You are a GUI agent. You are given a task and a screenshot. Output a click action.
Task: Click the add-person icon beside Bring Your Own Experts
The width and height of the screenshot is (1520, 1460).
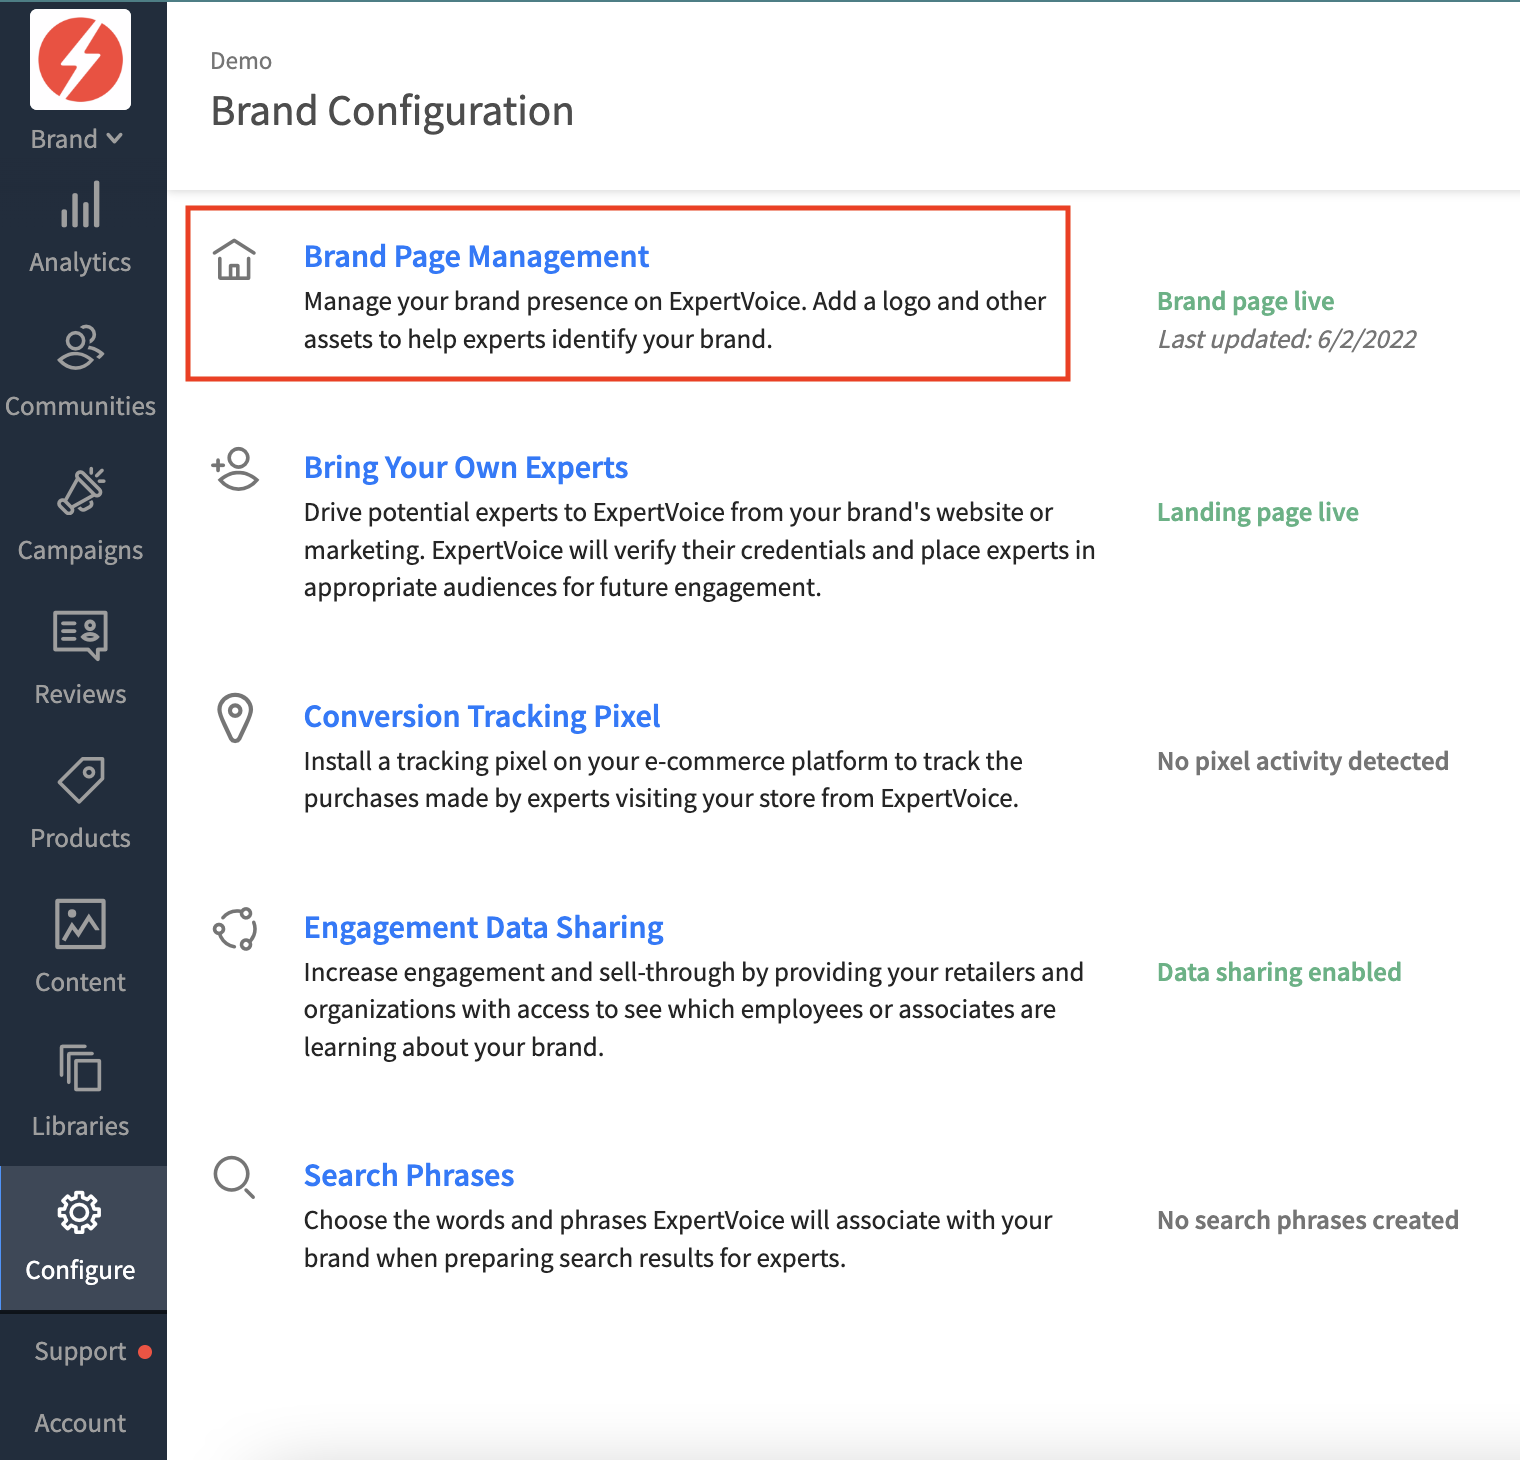coord(235,469)
